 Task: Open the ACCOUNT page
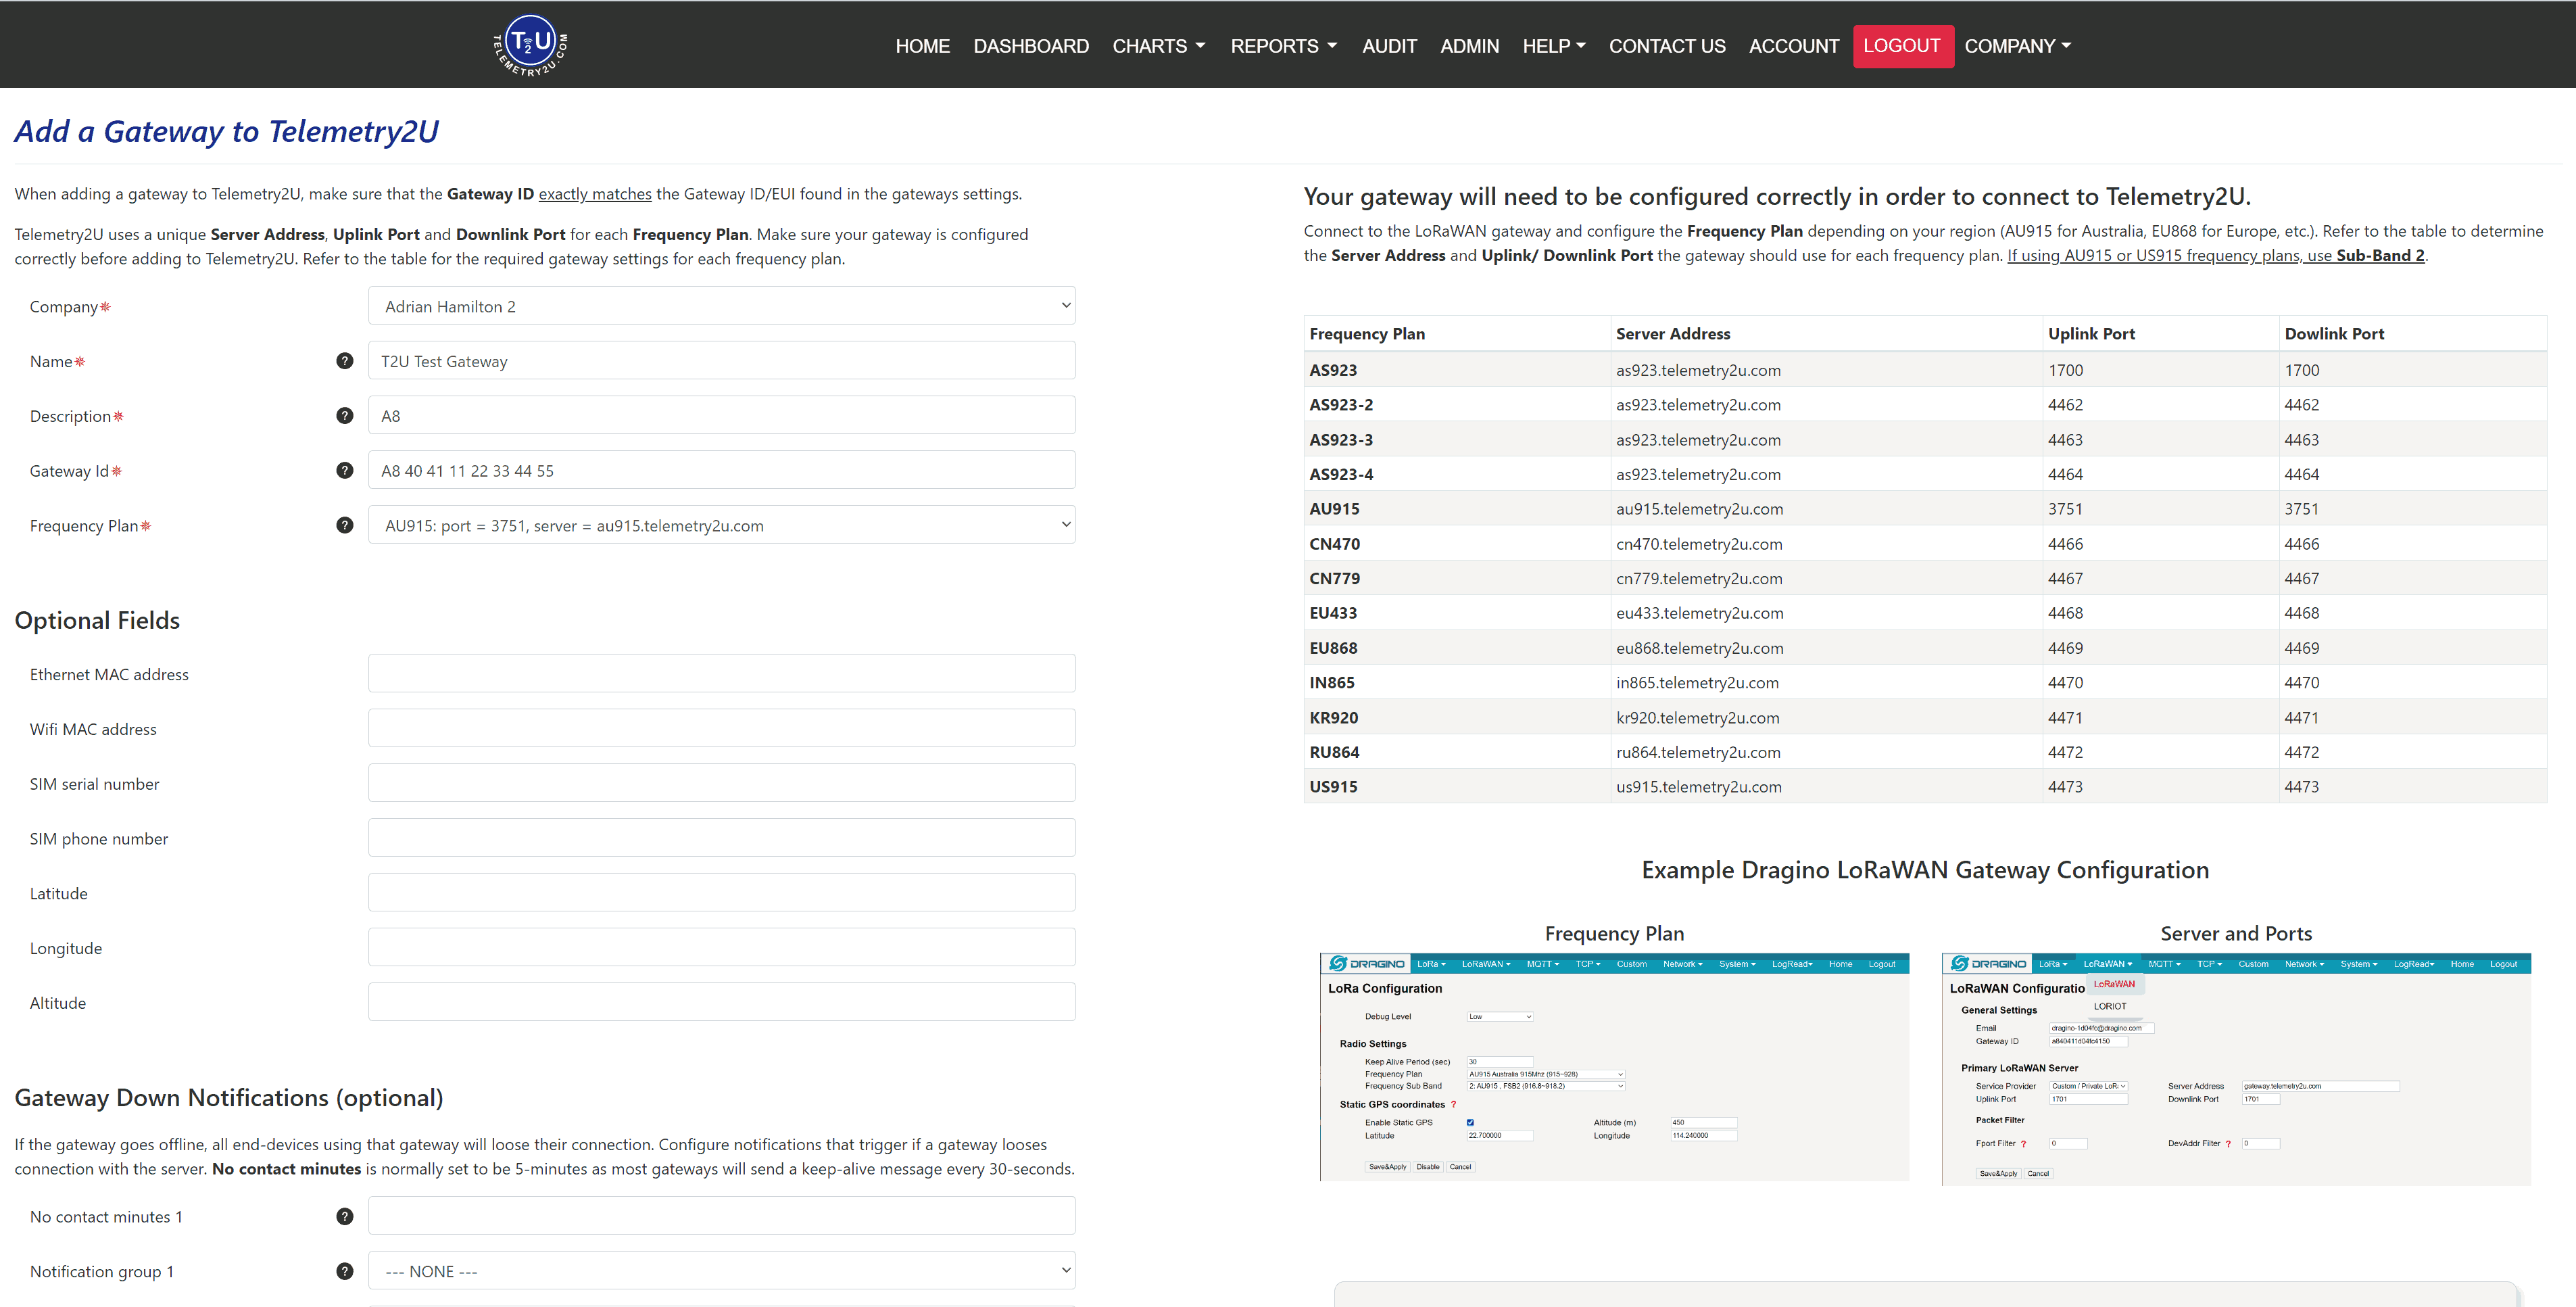(x=1793, y=46)
